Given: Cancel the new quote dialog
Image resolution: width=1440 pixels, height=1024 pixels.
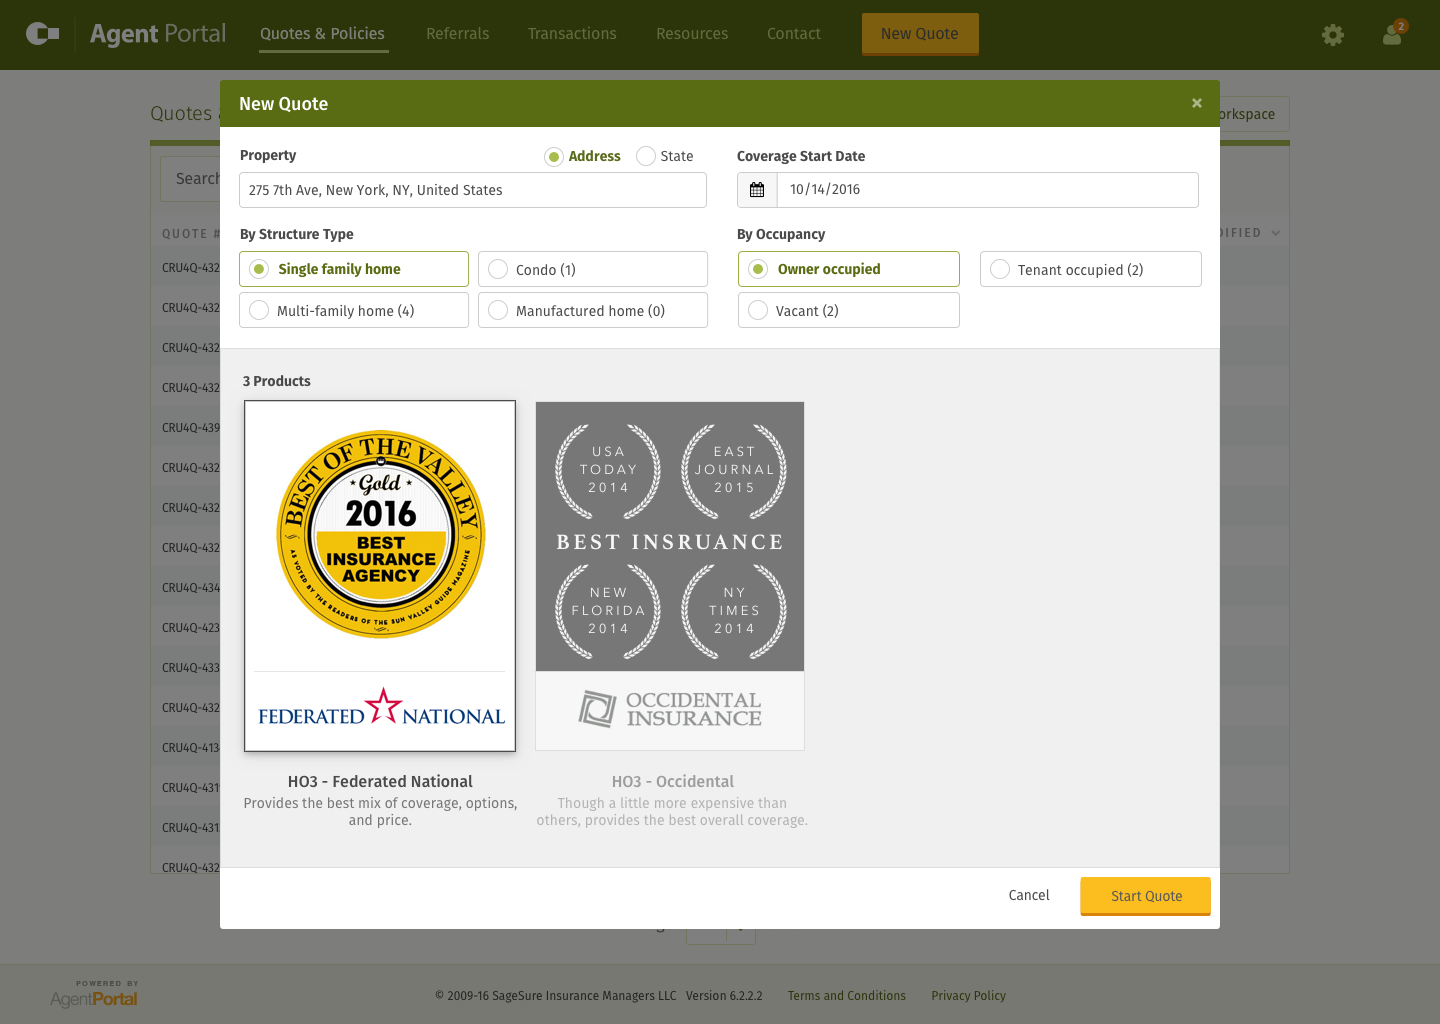Looking at the screenshot, I should 1029,895.
